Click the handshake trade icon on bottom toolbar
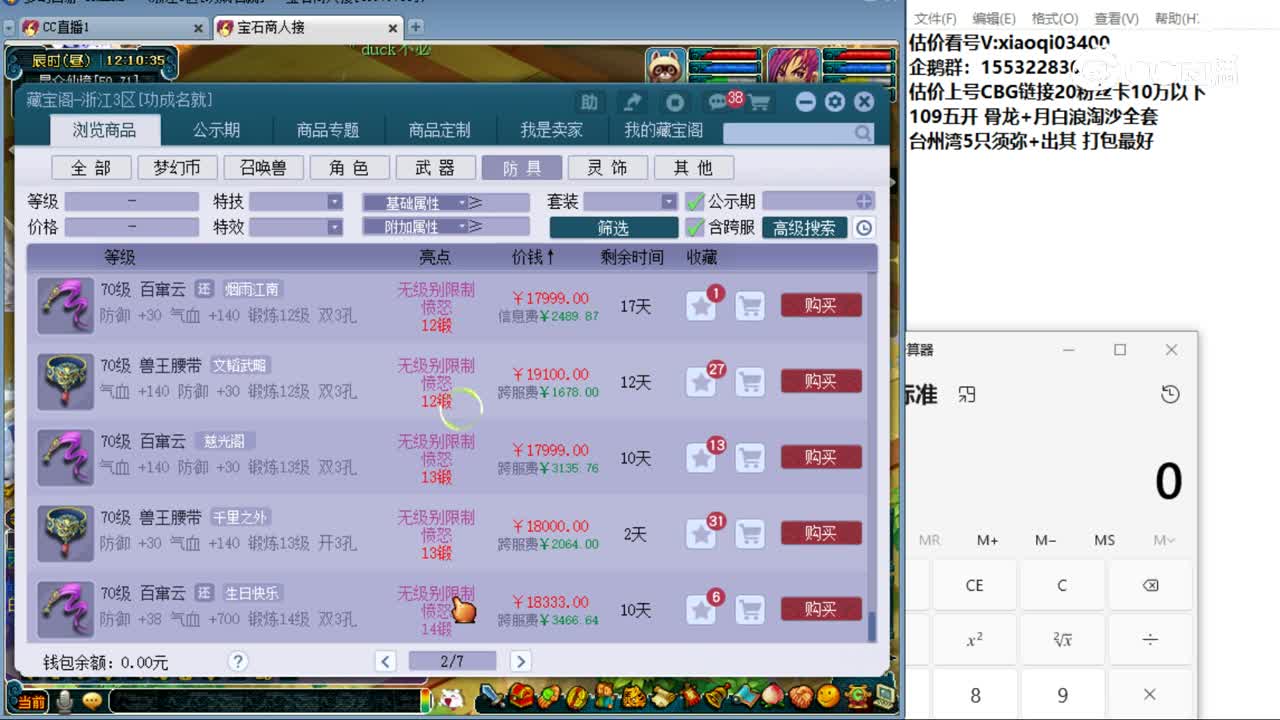The width and height of the screenshot is (1280, 720). (x=800, y=697)
